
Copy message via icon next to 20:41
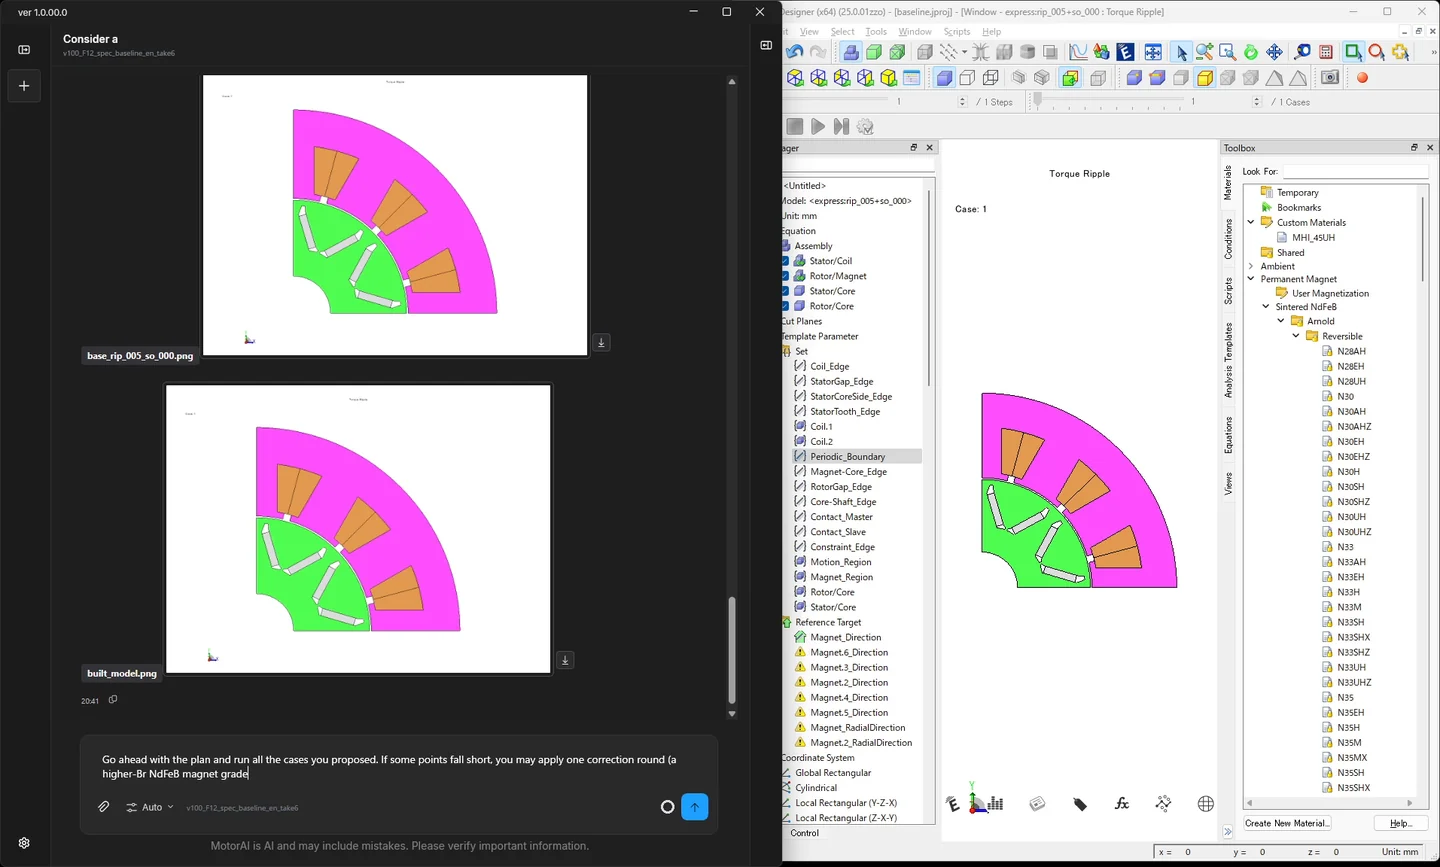pyautogui.click(x=113, y=700)
